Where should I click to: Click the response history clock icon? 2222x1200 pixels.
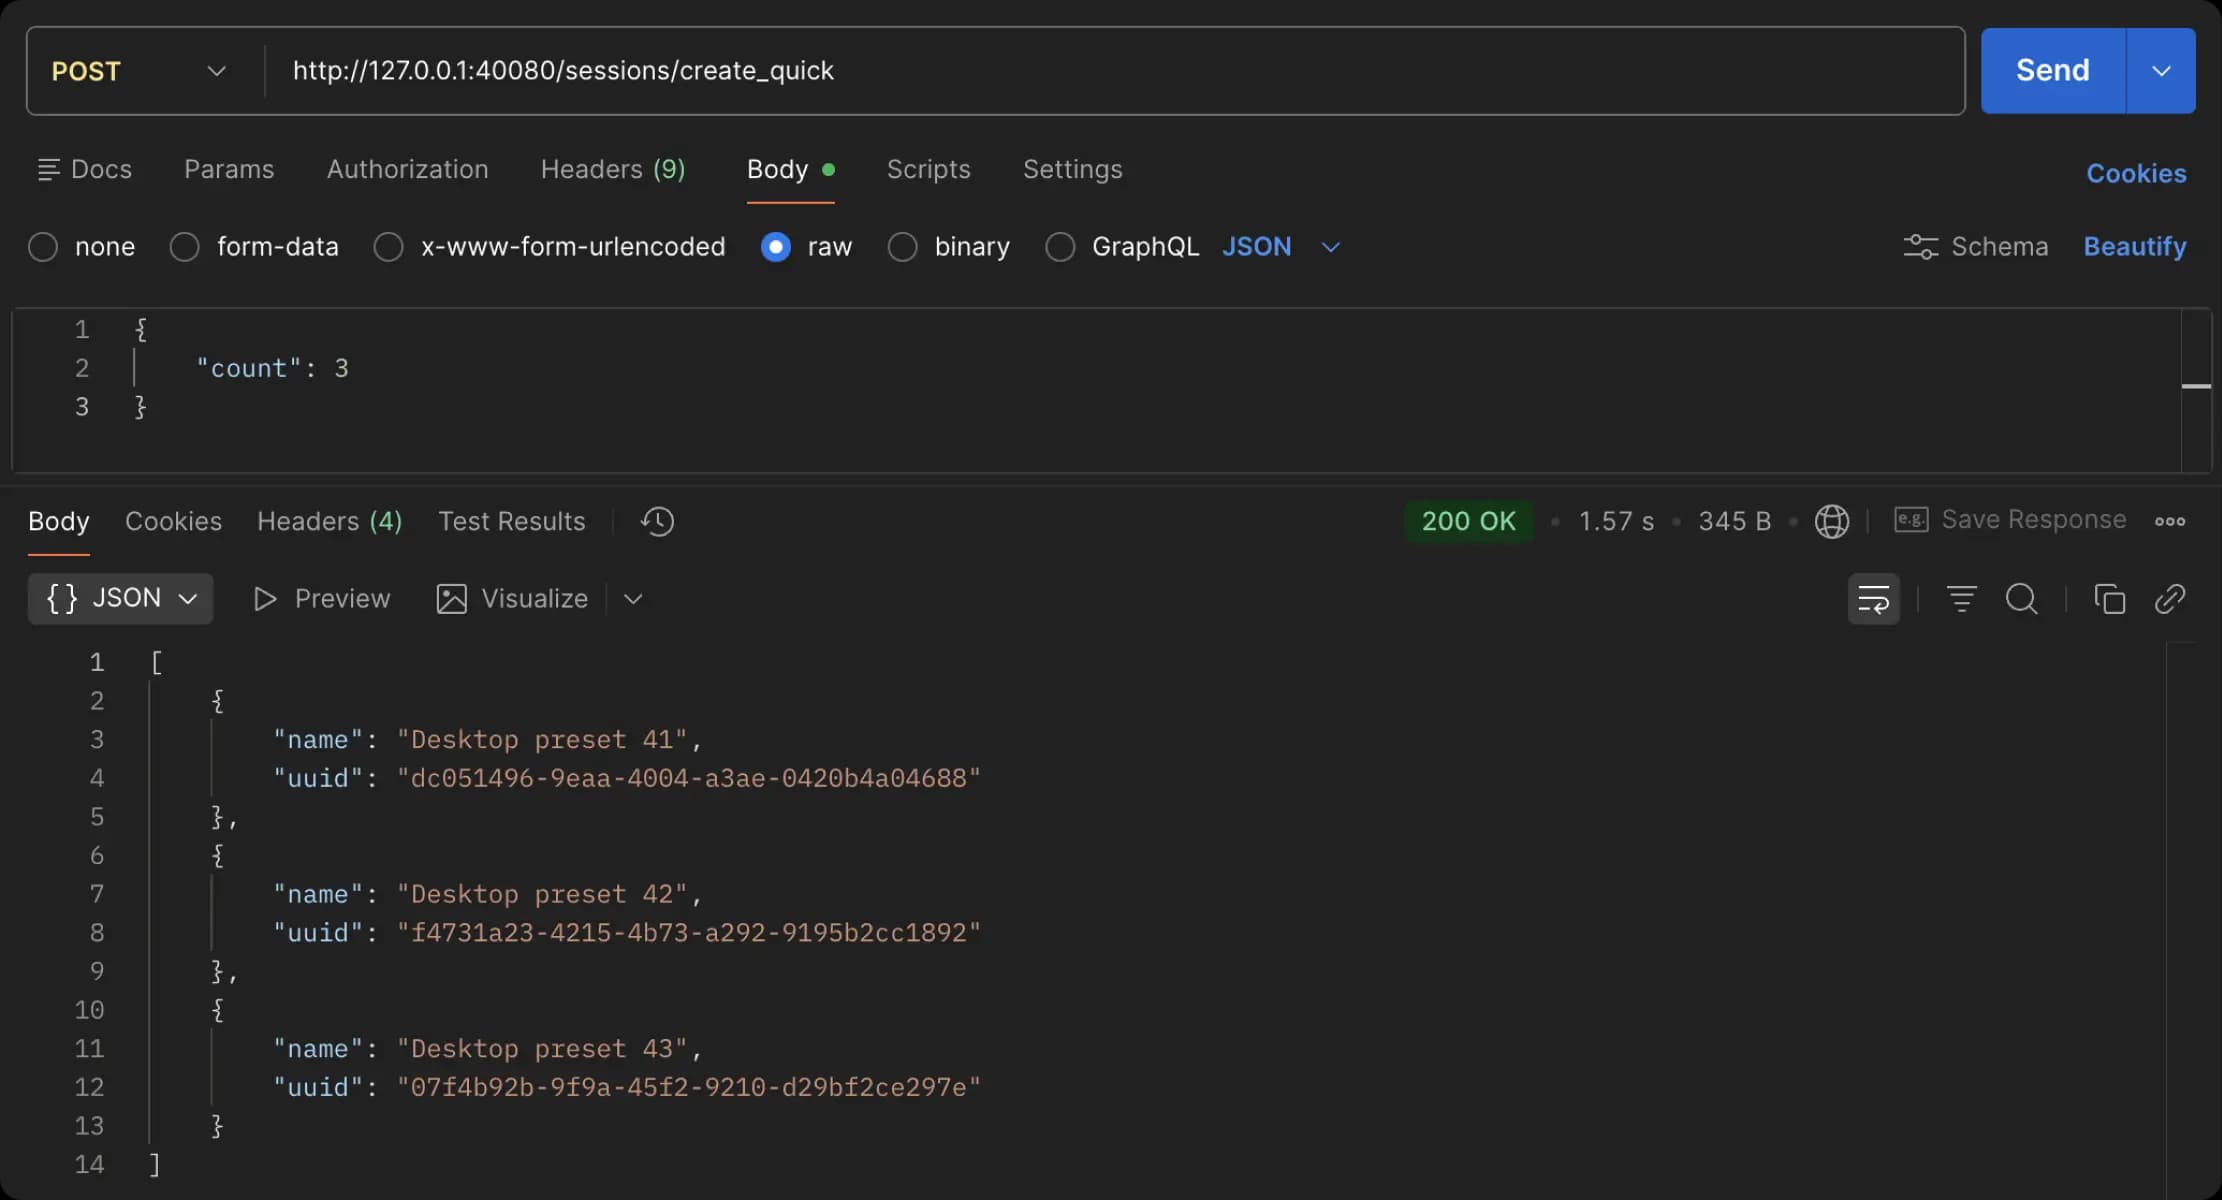click(657, 521)
